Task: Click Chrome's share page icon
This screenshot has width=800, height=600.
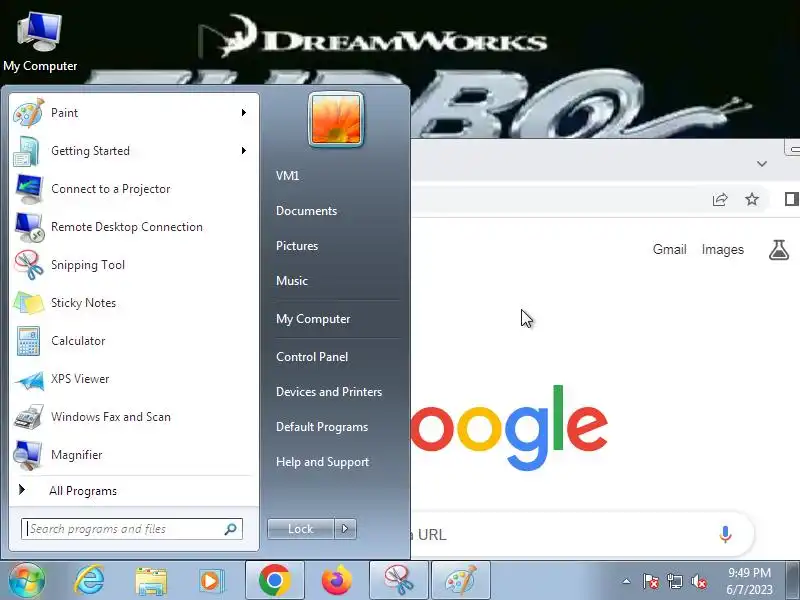Action: 720,199
